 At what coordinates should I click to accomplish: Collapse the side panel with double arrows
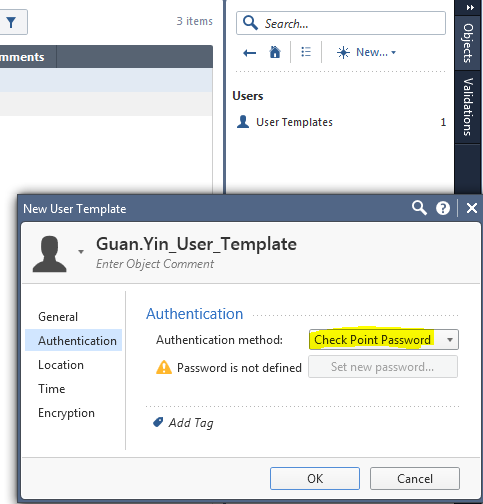(470, 7)
